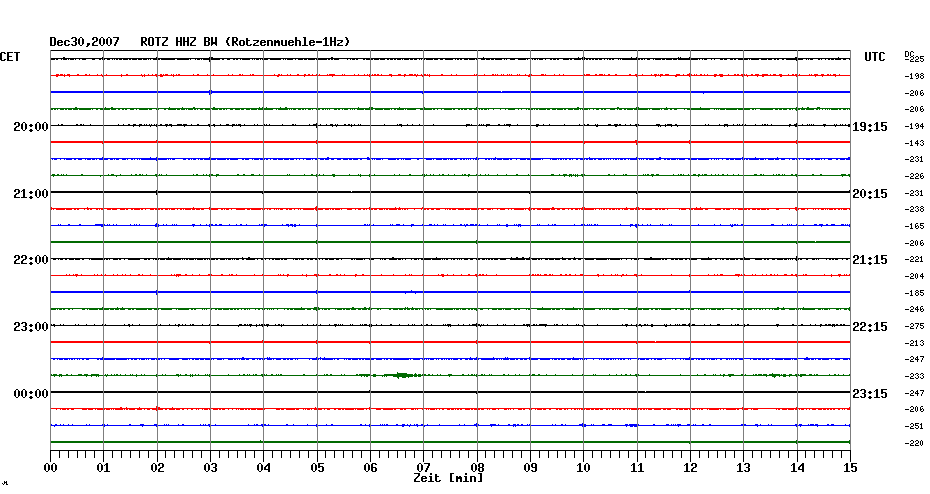
Task: Click the UTC time zone label
Action: (x=875, y=57)
